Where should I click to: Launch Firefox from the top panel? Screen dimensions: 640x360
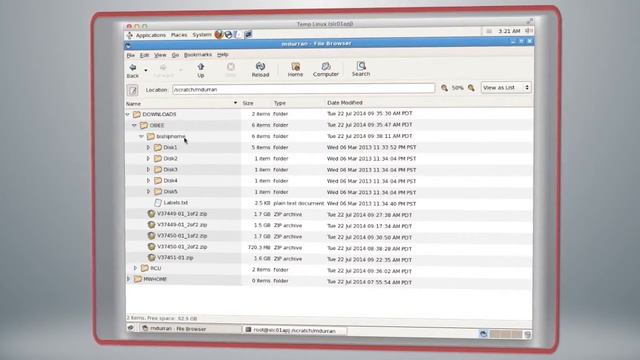(x=218, y=35)
